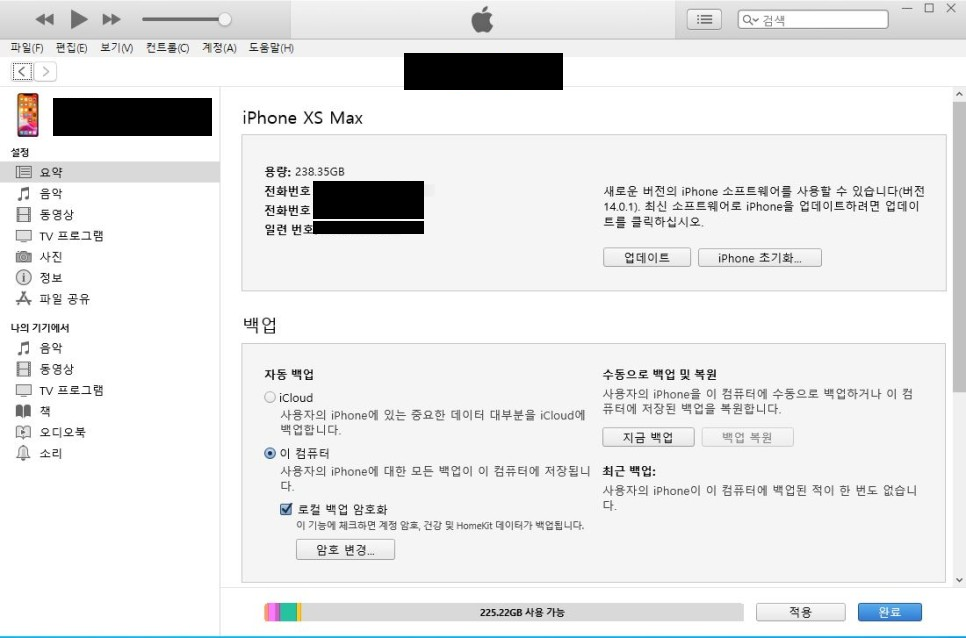Select 사진 label in sidebar
This screenshot has height=638, width=966.
[51, 256]
